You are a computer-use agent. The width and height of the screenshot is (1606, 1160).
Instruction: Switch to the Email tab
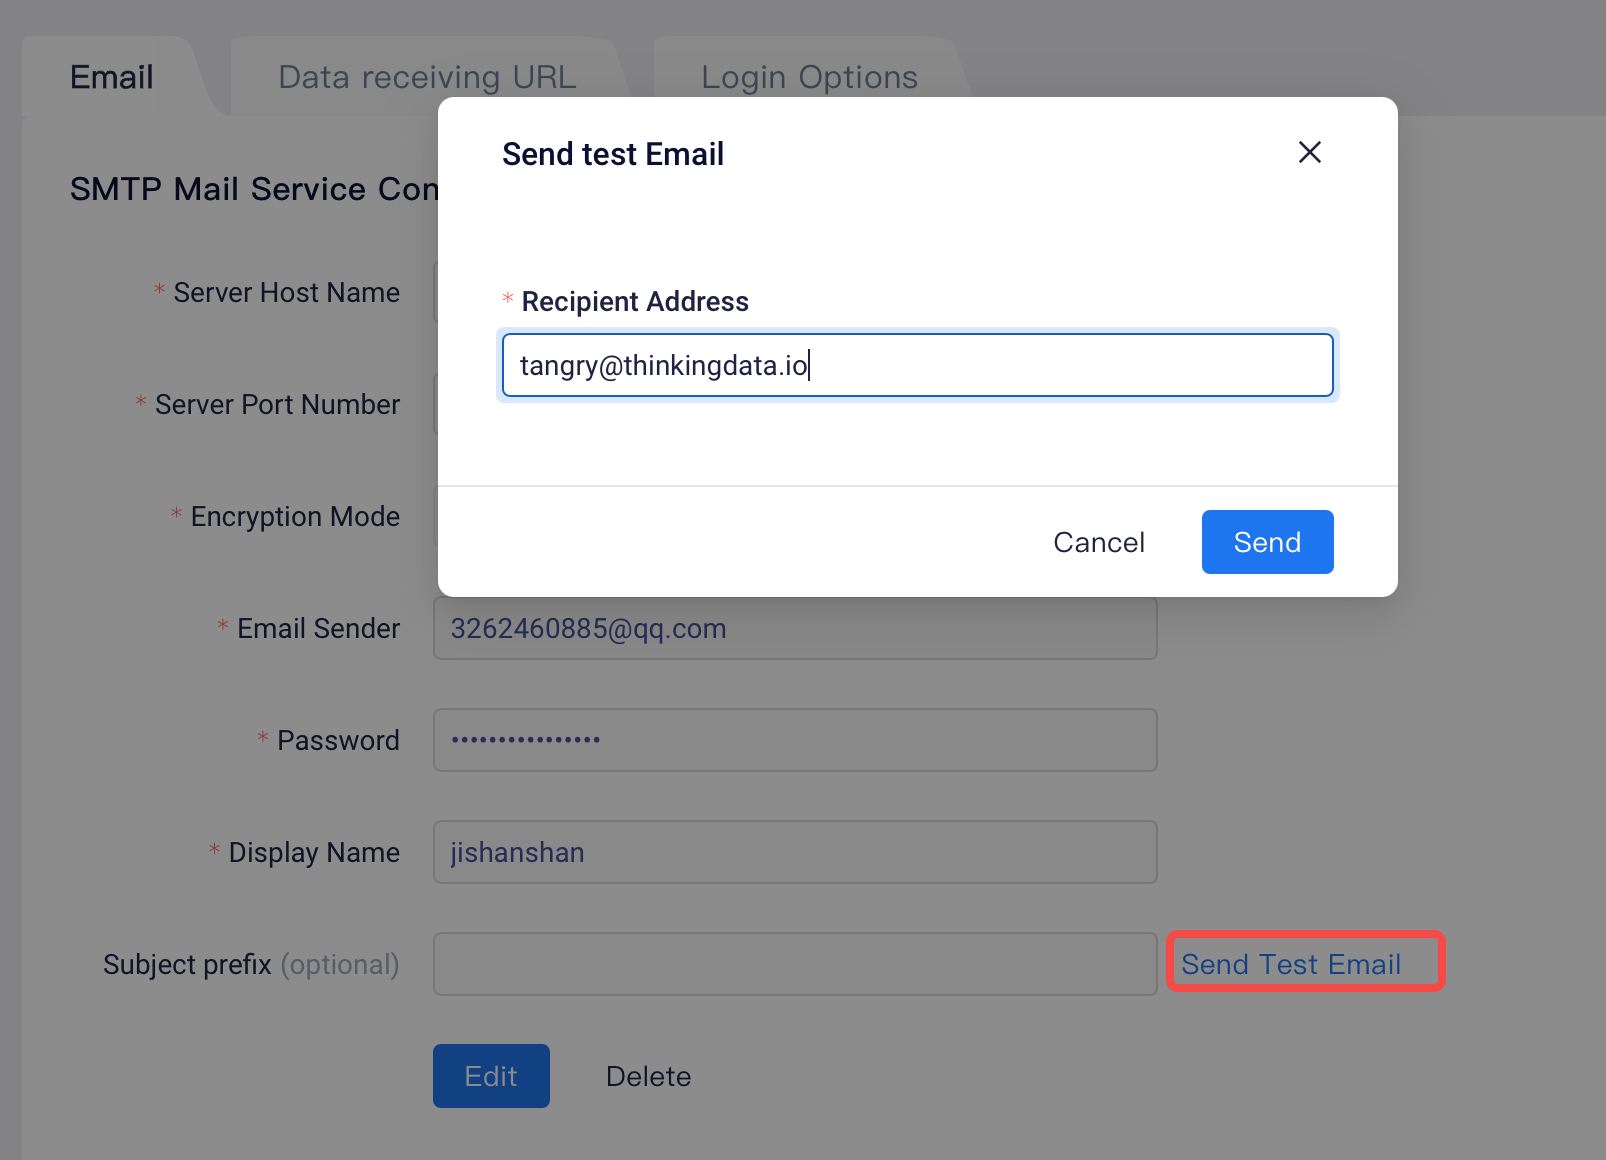[x=111, y=77]
